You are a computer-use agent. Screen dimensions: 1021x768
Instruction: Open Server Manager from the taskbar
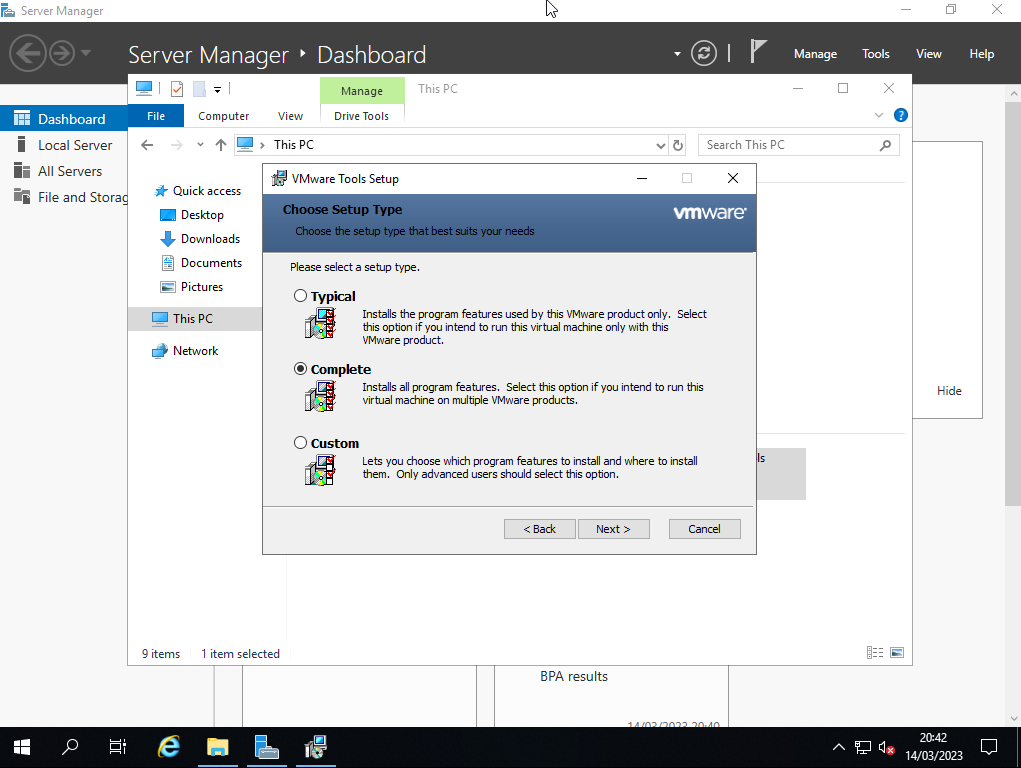[266, 747]
